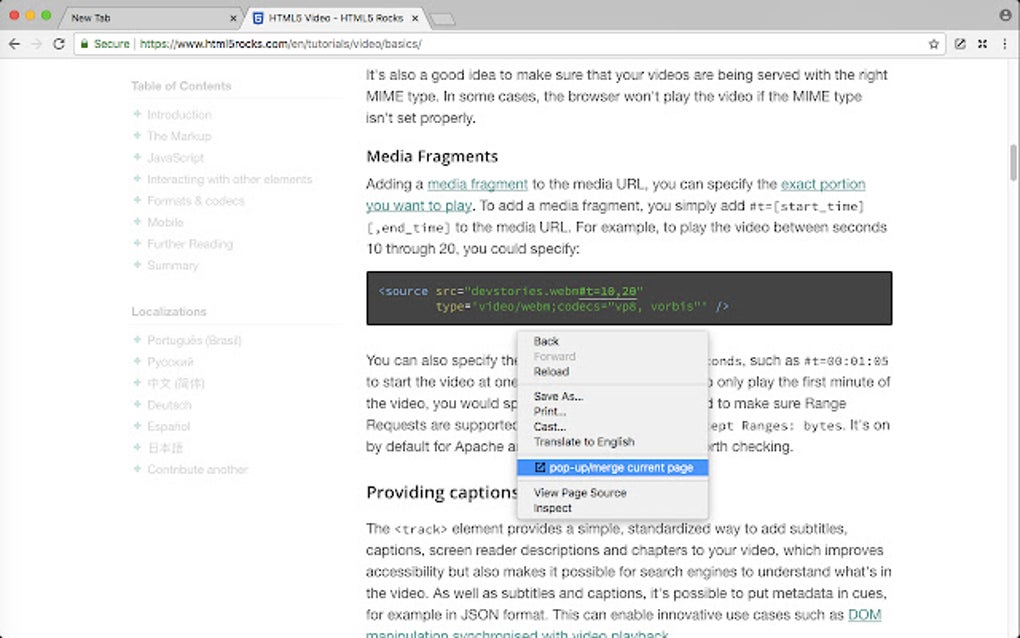Choose View Page Source from context menu

pyautogui.click(x=580, y=493)
